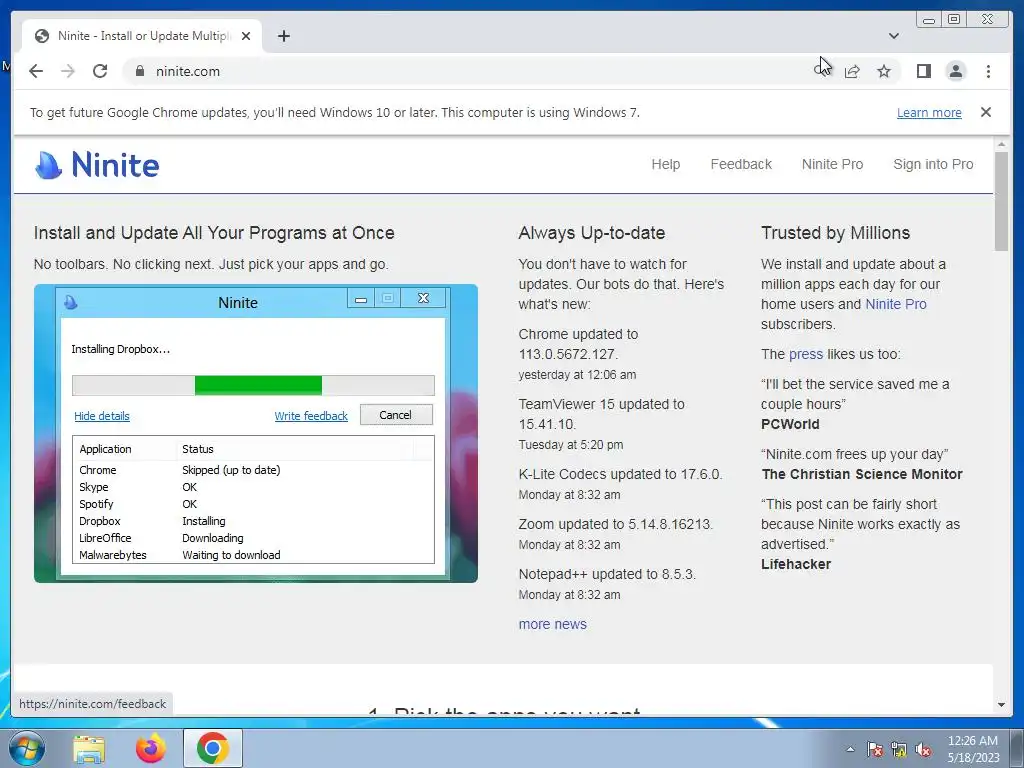
Task: Click the forward navigation arrow
Action: (68, 71)
